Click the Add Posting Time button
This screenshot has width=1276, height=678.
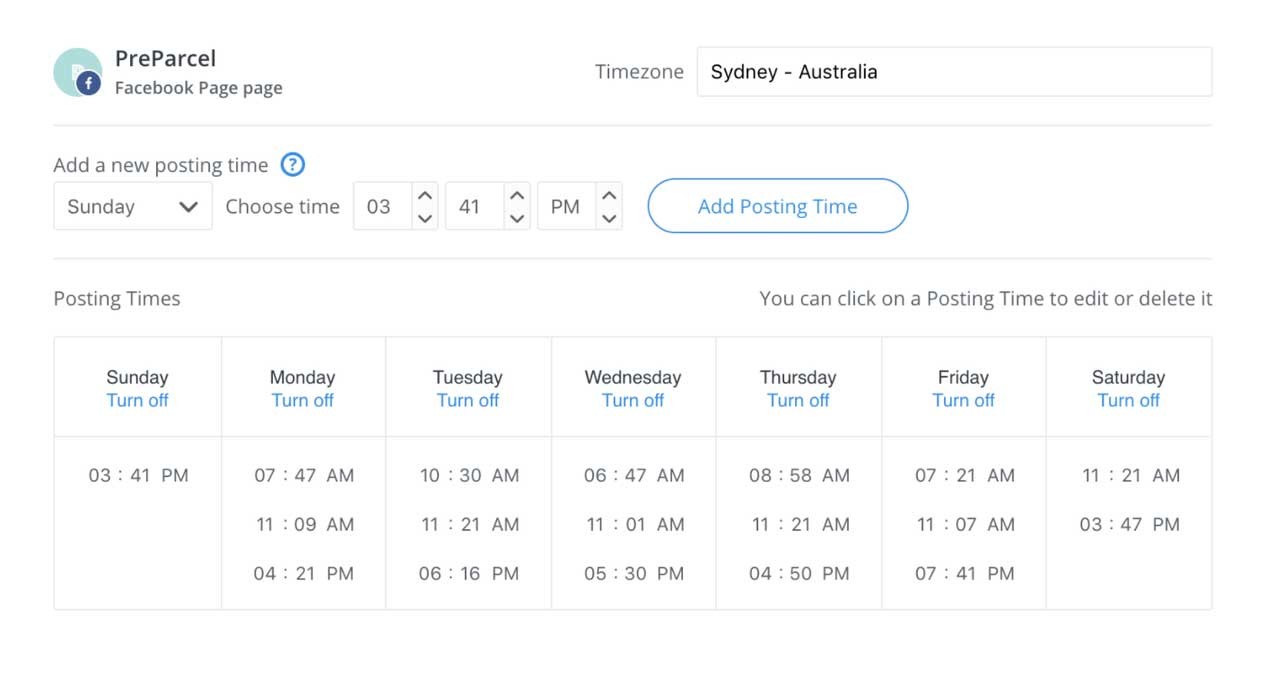coord(778,206)
